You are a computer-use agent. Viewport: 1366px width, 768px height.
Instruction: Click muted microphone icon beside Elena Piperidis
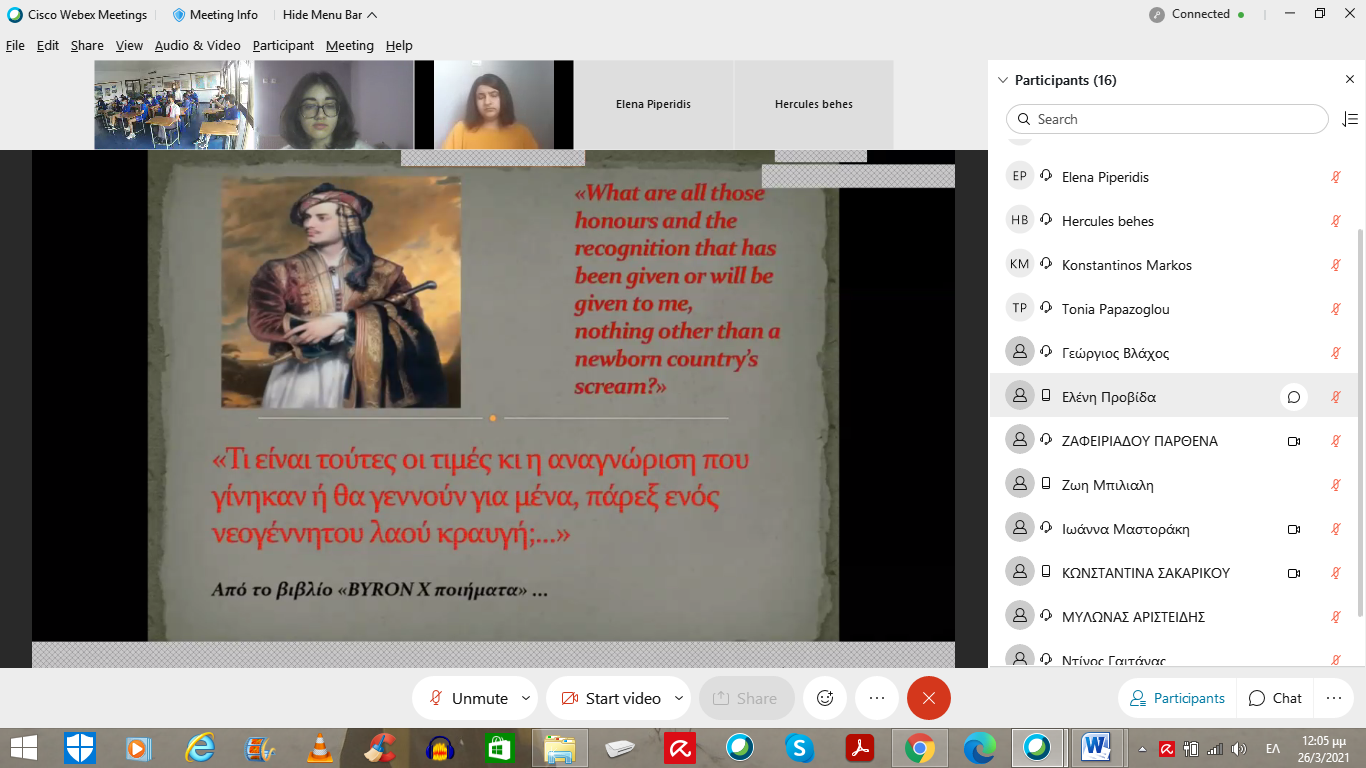(x=1335, y=177)
